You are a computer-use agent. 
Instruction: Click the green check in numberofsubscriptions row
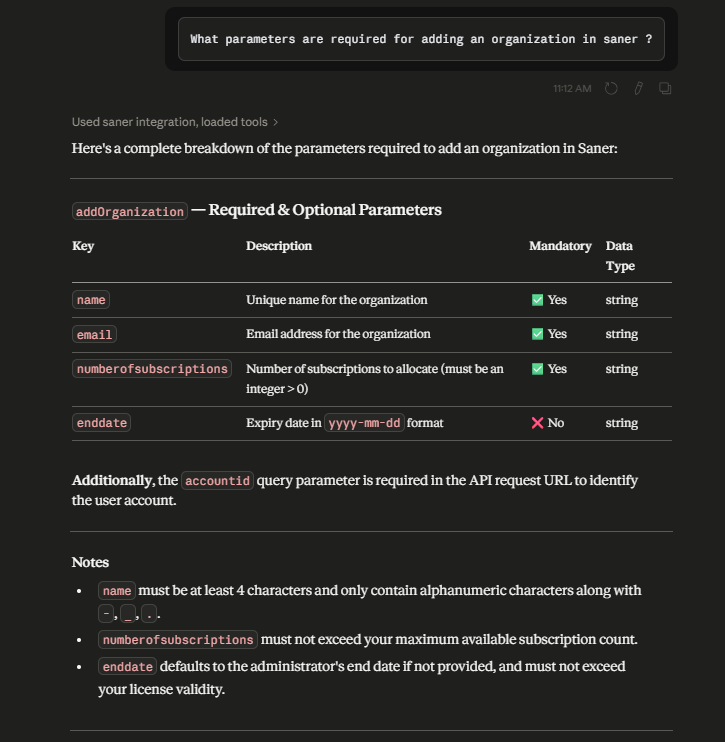pos(537,369)
